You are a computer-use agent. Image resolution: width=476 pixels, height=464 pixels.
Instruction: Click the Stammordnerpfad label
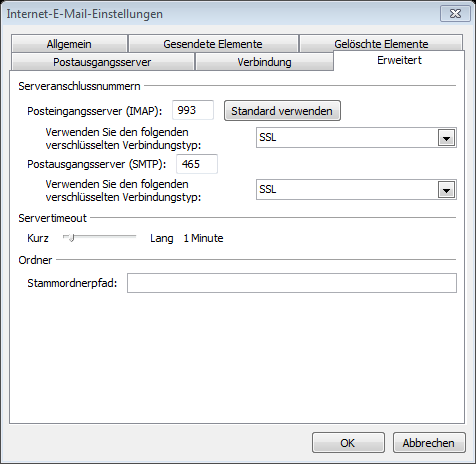pyautogui.click(x=72, y=283)
